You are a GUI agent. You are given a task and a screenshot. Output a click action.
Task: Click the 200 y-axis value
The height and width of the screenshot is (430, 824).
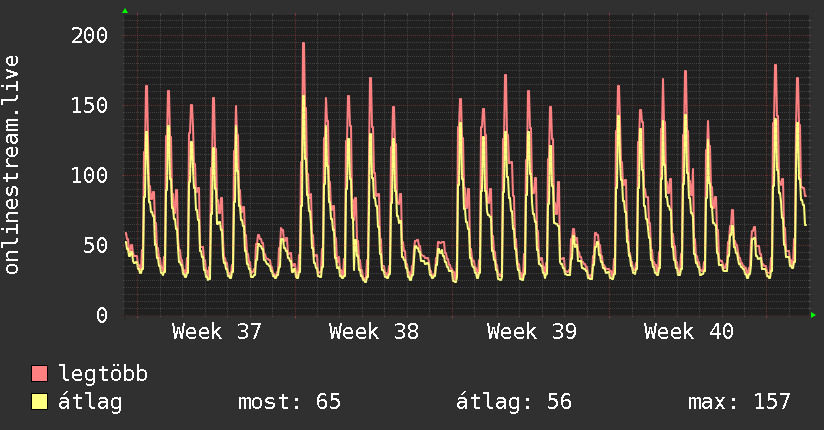(x=89, y=36)
